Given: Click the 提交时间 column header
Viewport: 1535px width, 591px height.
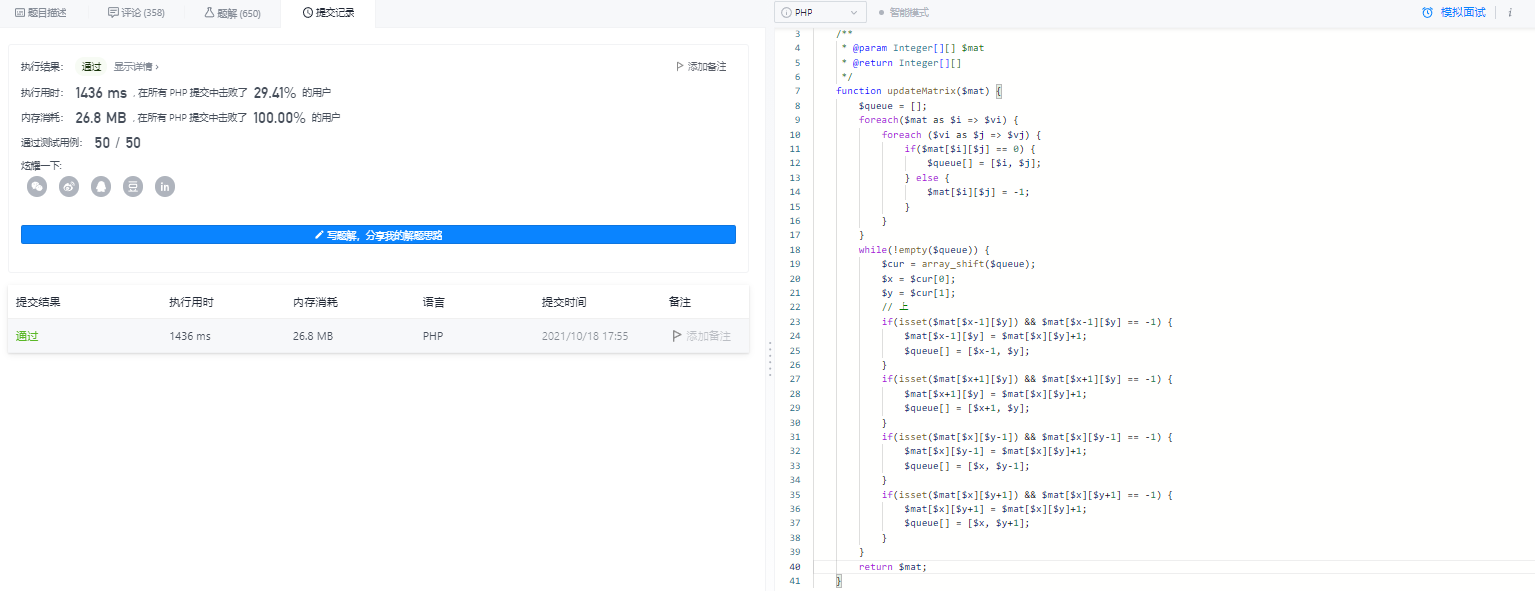Looking at the screenshot, I should [x=564, y=302].
